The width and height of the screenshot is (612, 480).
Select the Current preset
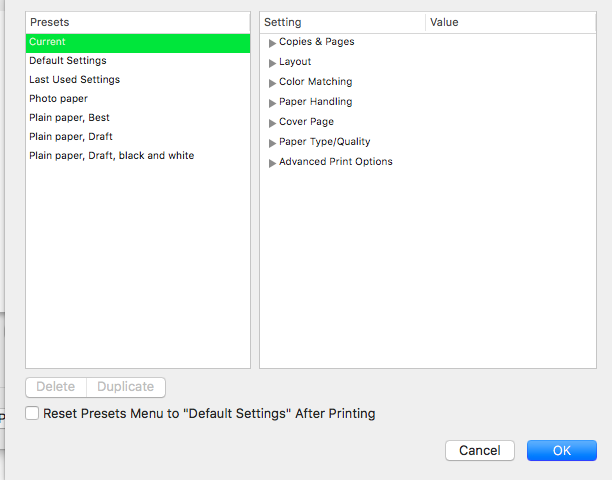coord(137,42)
